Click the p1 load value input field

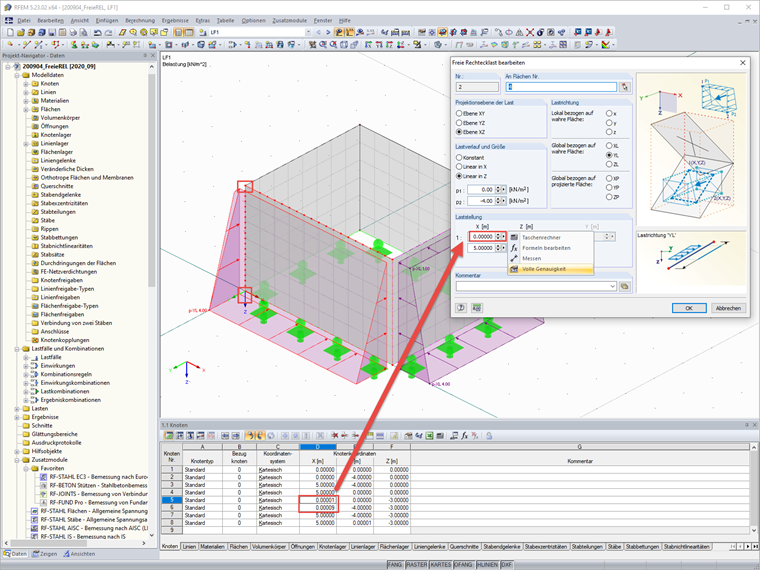[x=481, y=189]
